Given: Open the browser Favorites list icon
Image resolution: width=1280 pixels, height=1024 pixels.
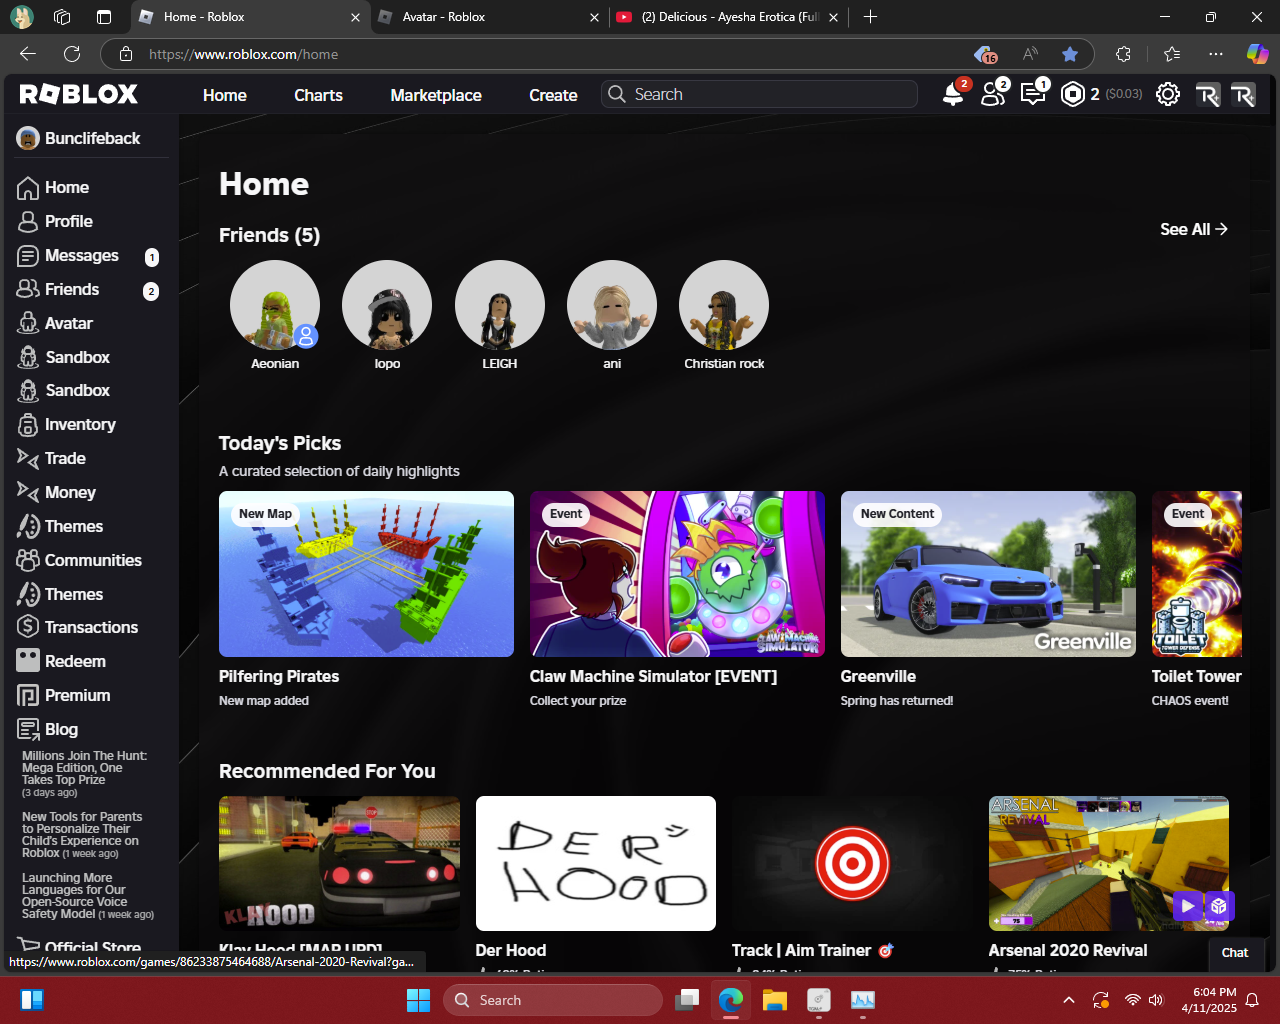Looking at the screenshot, I should [1172, 54].
